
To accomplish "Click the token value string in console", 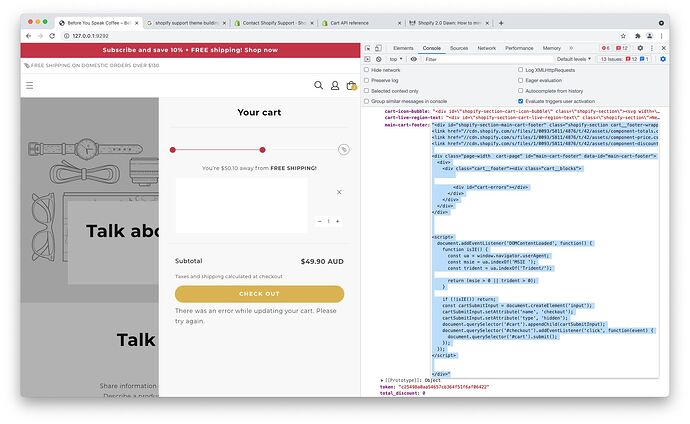I will click(x=444, y=387).
